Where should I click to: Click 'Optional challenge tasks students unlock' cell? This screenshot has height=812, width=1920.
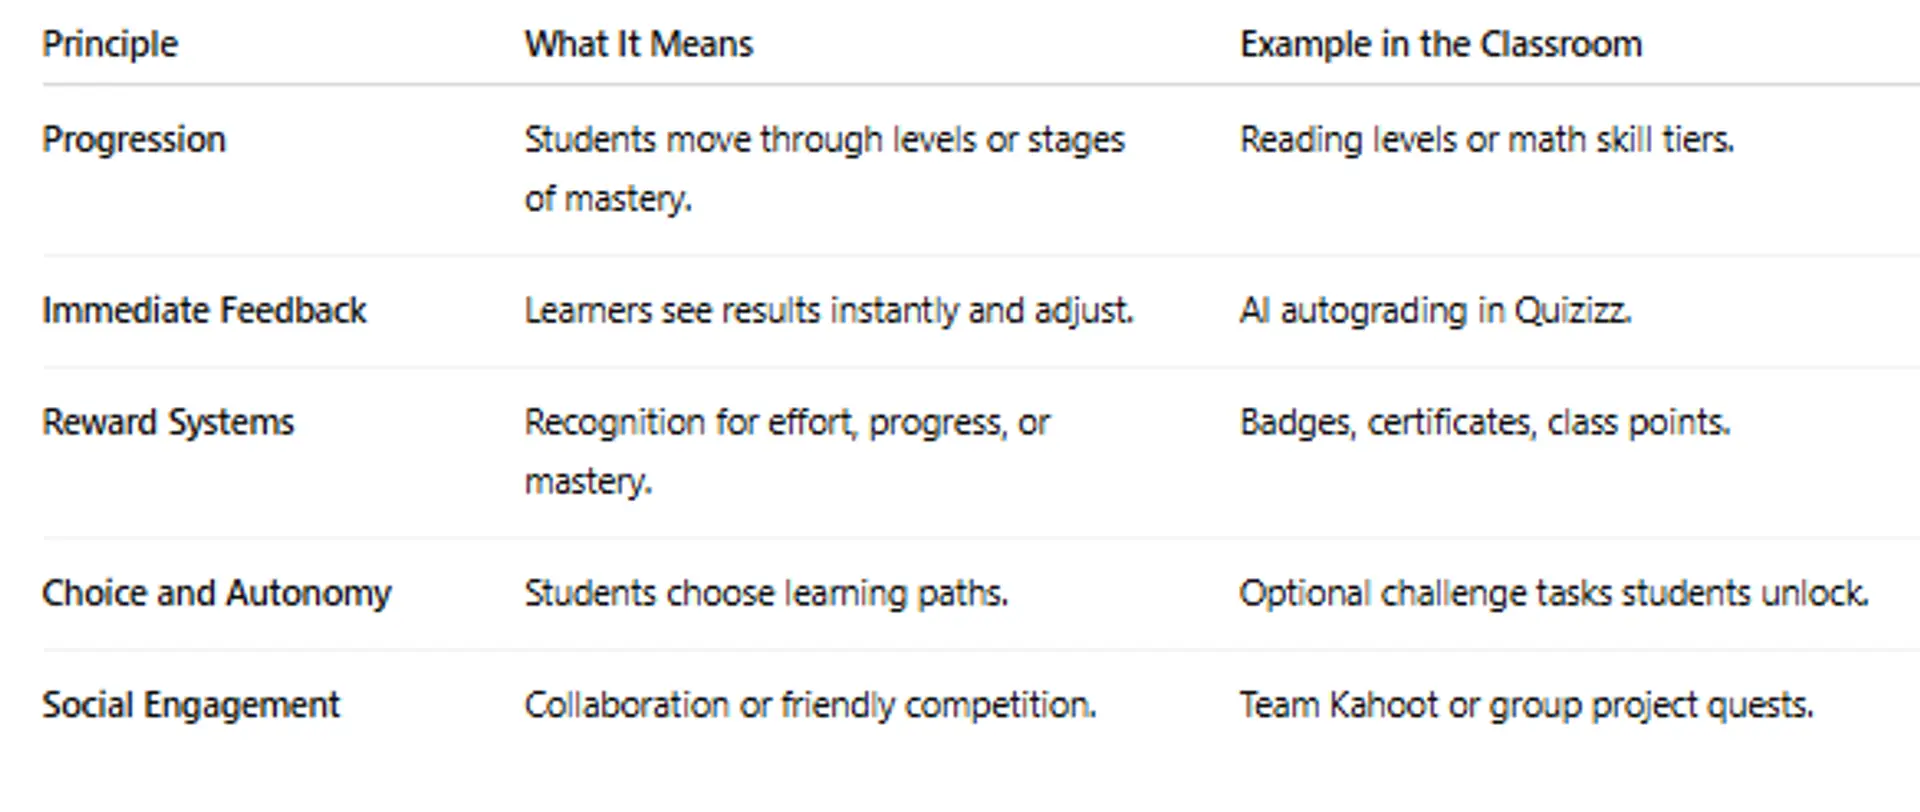tap(1553, 593)
